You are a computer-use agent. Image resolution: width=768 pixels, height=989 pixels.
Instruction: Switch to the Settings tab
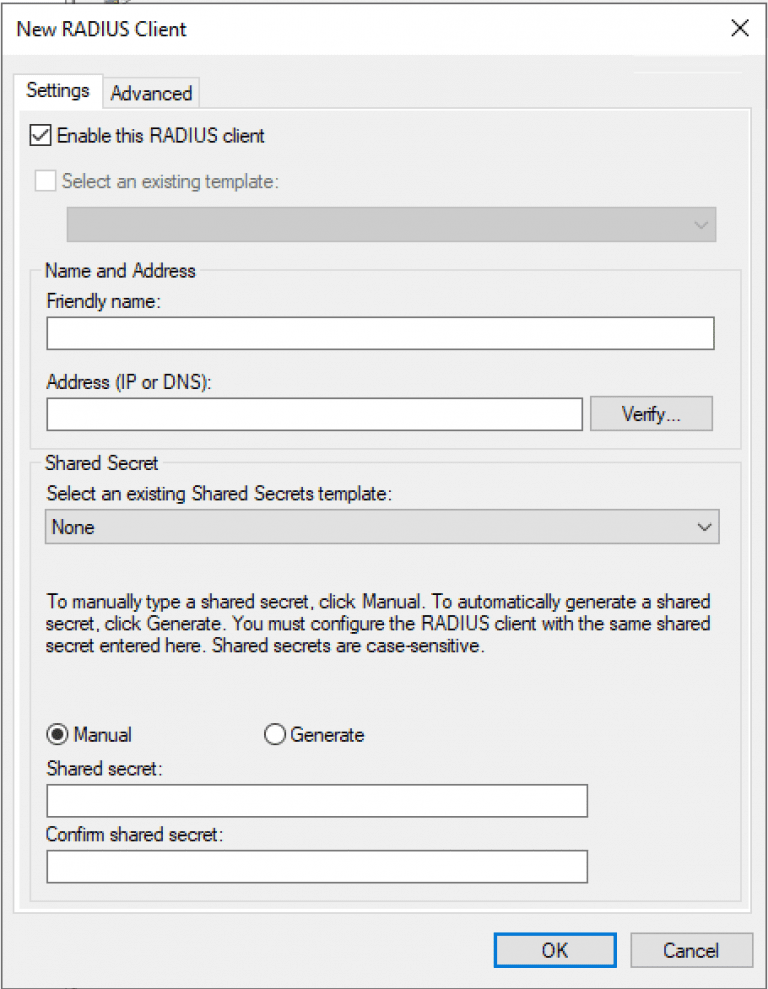(x=57, y=90)
